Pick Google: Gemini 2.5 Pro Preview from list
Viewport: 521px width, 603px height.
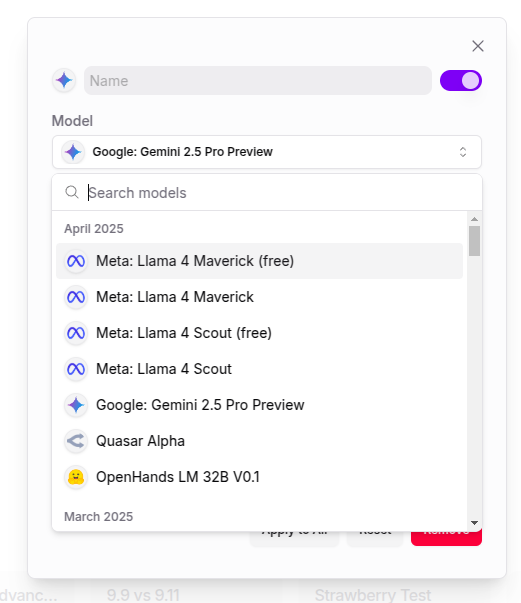[x=260, y=405]
